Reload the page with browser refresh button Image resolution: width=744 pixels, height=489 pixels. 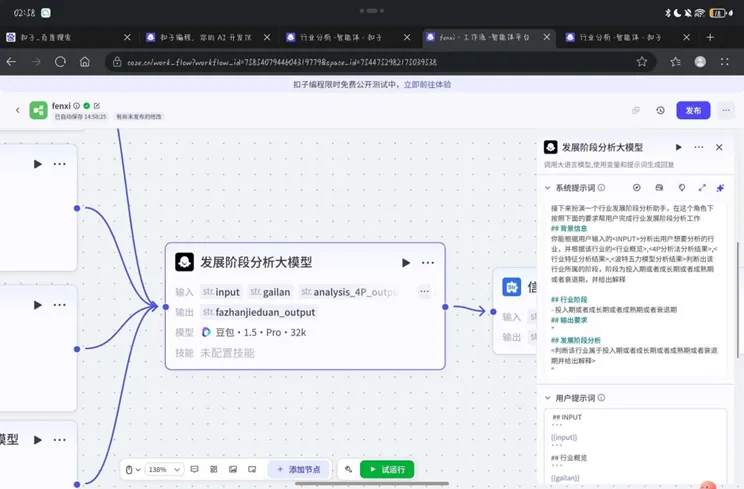(60, 62)
